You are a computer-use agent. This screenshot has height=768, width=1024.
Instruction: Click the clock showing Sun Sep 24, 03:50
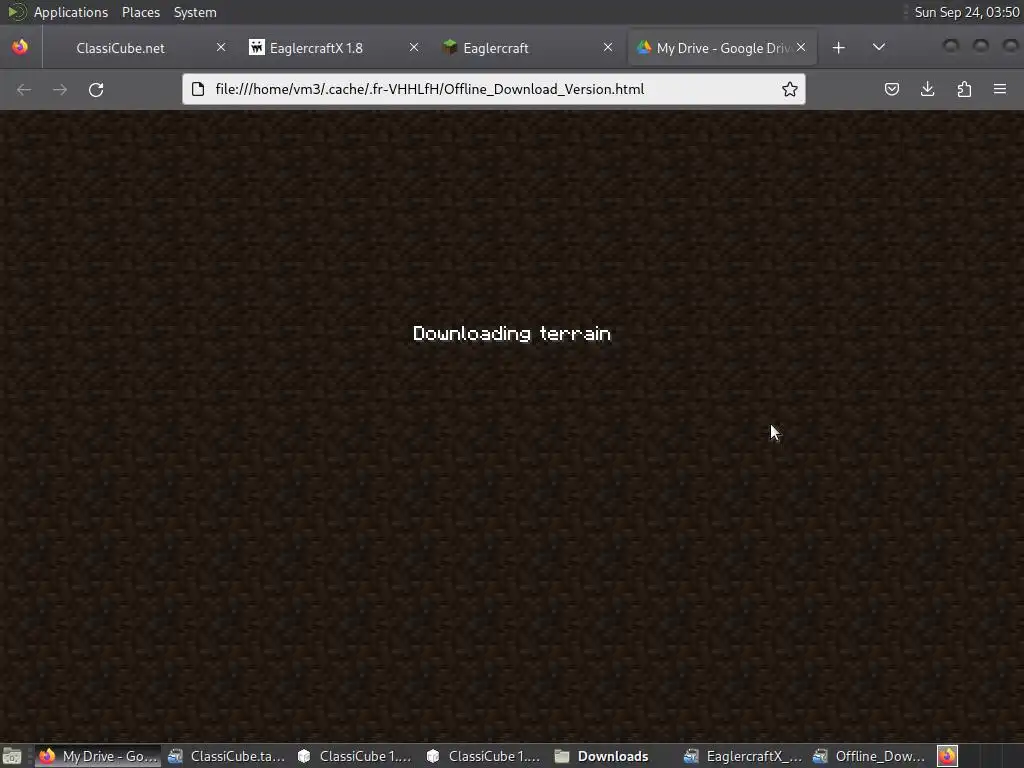pos(967,12)
